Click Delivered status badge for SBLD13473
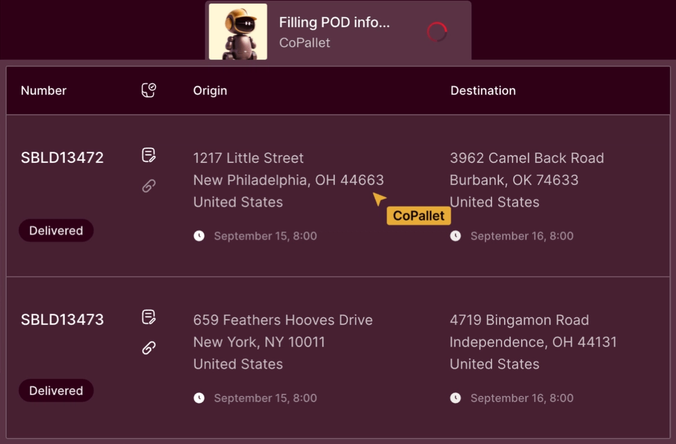The image size is (676, 444). tap(56, 391)
